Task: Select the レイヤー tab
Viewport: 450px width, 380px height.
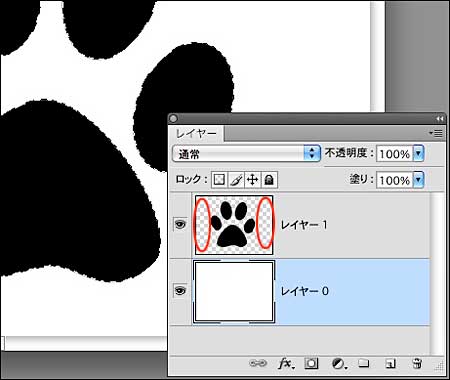Action: (197, 134)
